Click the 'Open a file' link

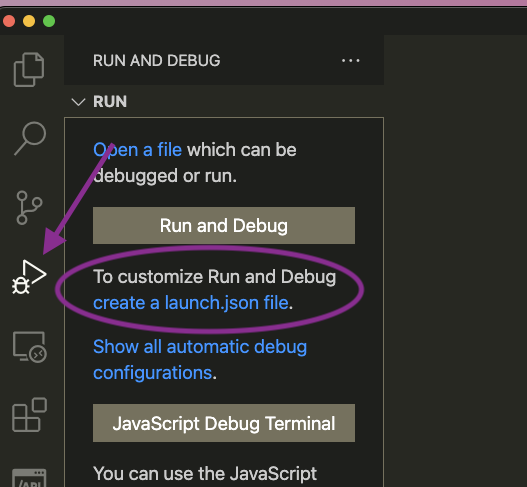[137, 150]
